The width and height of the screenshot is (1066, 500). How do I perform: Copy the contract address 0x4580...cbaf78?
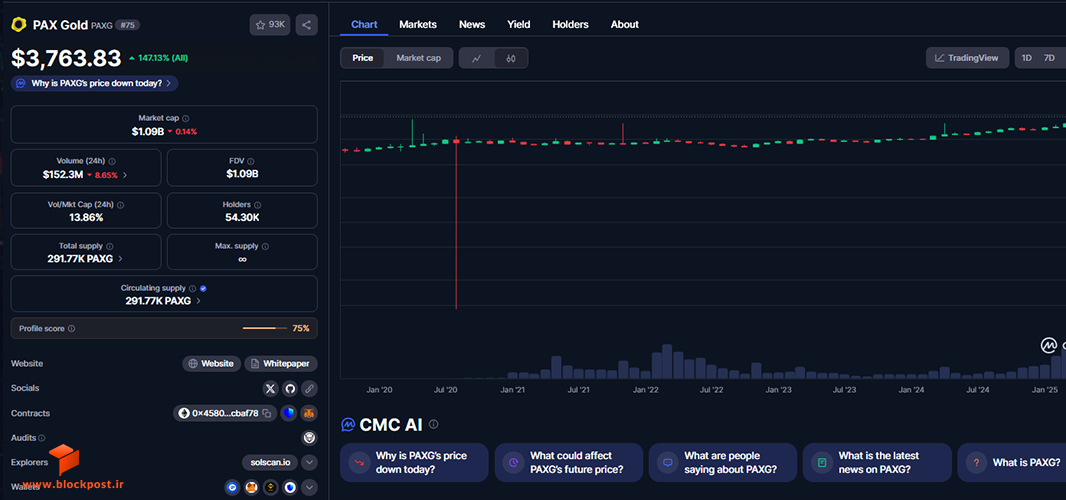267,413
